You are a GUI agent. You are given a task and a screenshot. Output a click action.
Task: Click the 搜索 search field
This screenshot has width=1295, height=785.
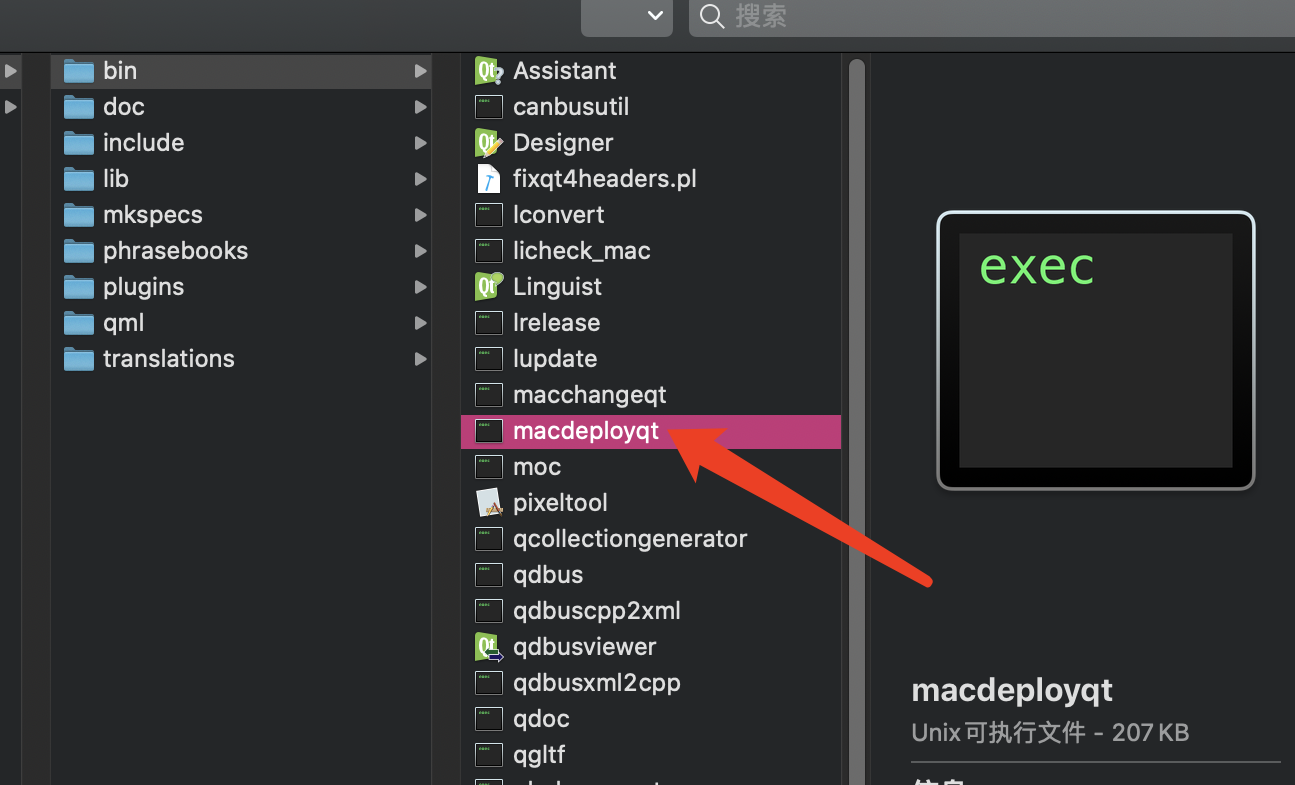point(991,17)
